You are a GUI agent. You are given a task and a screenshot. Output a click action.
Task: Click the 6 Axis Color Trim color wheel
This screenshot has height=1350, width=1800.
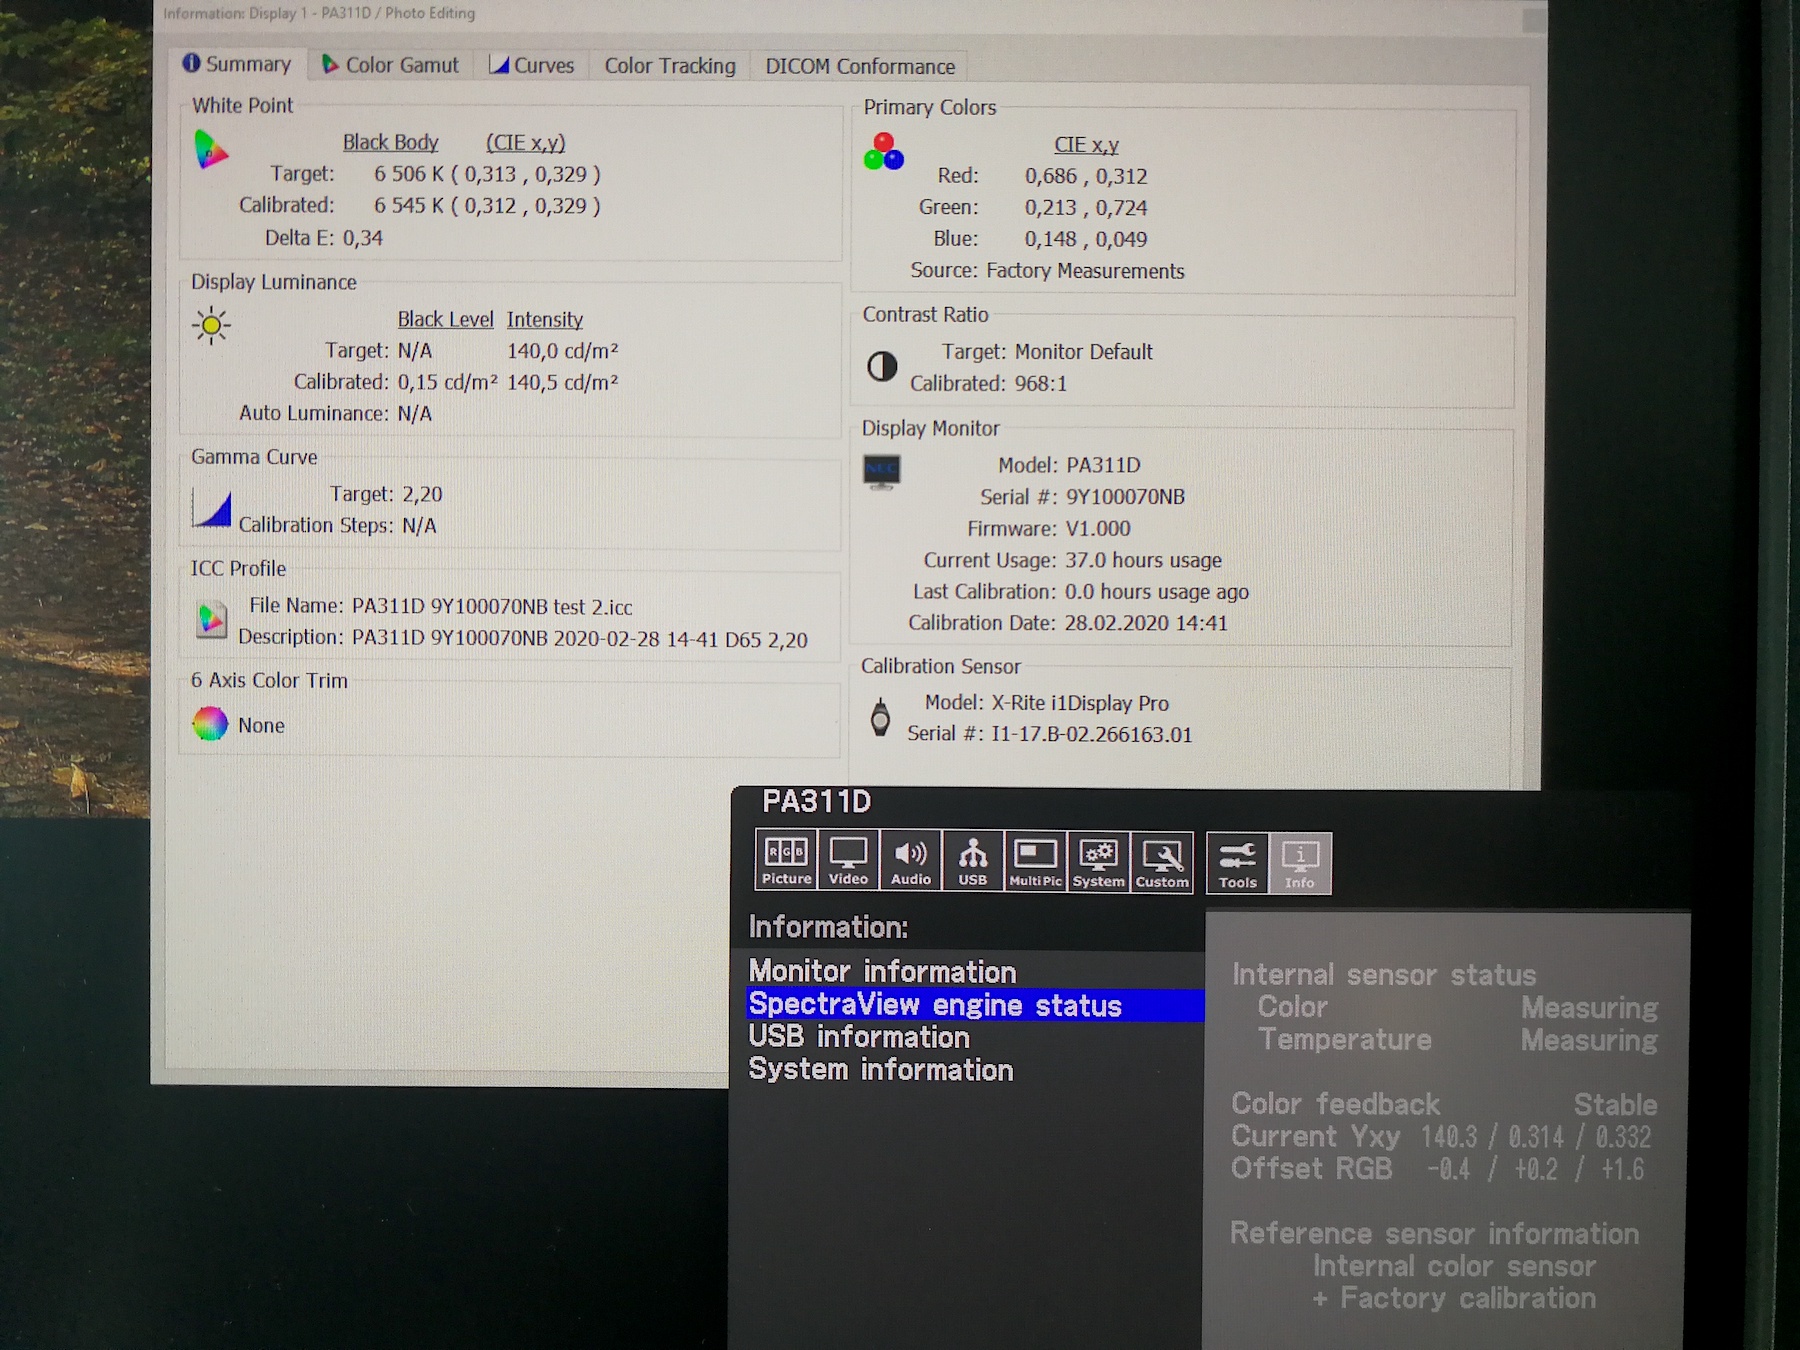click(210, 724)
